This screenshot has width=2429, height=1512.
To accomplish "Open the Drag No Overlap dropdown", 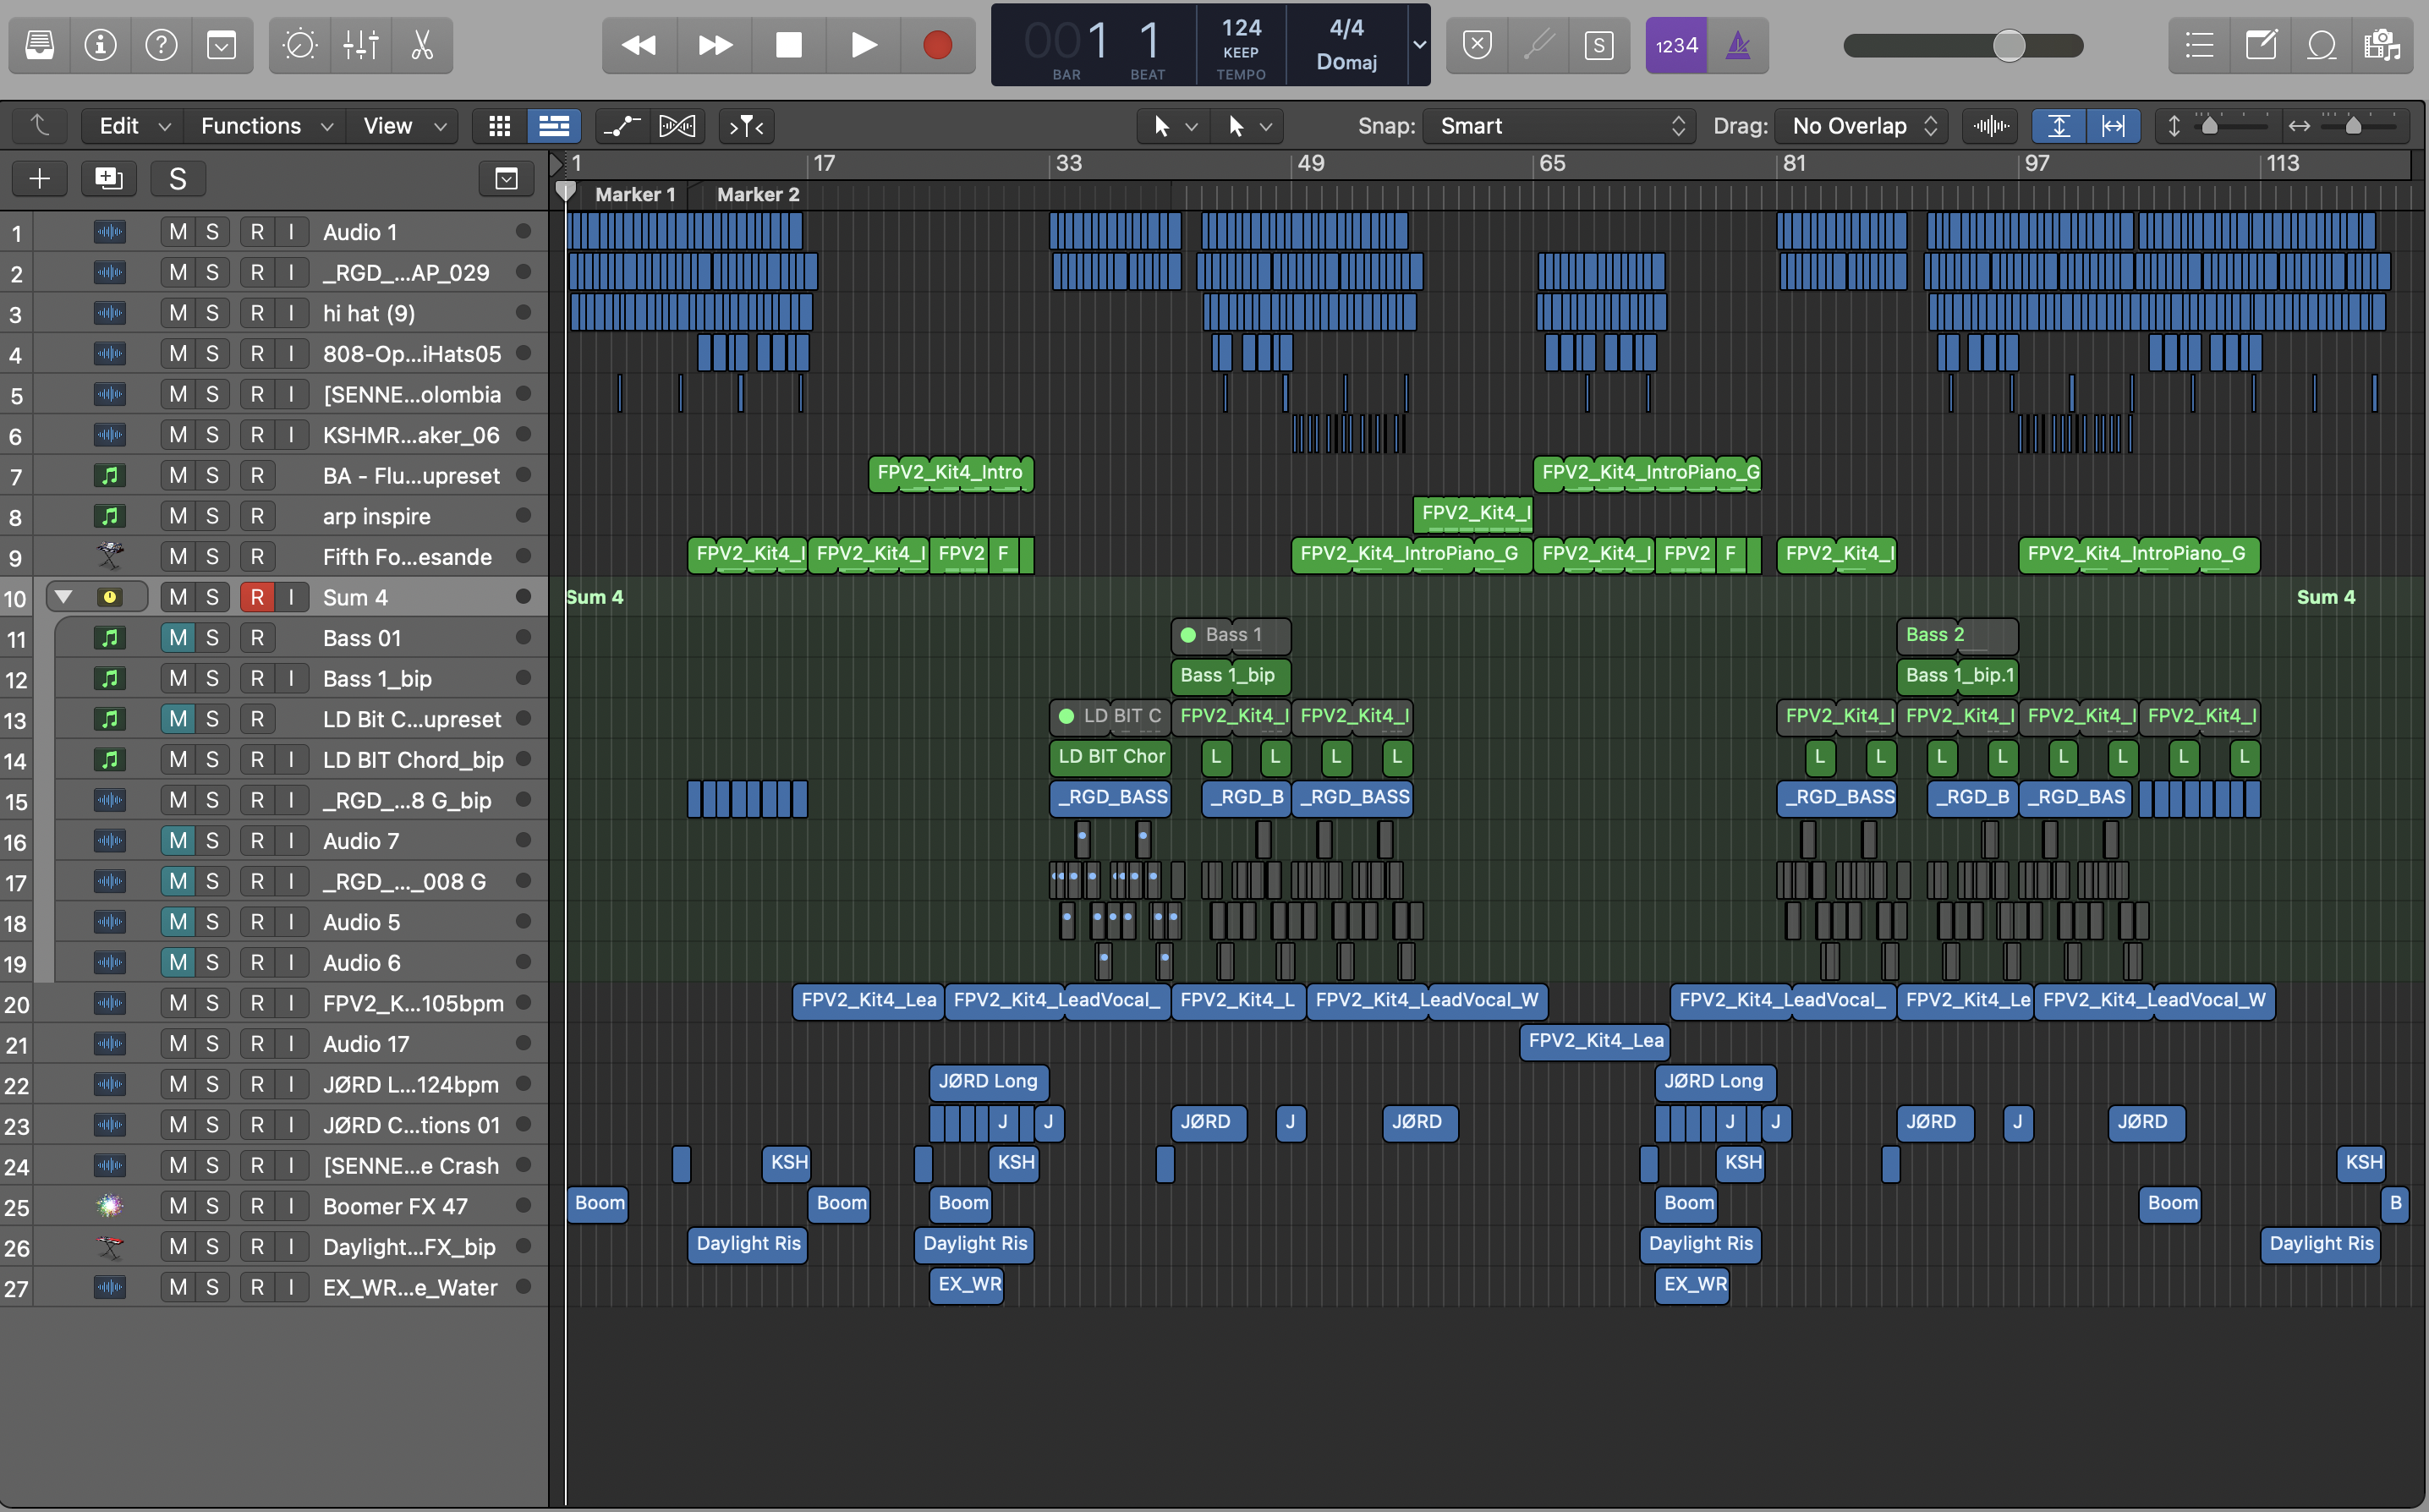I will pos(1863,126).
